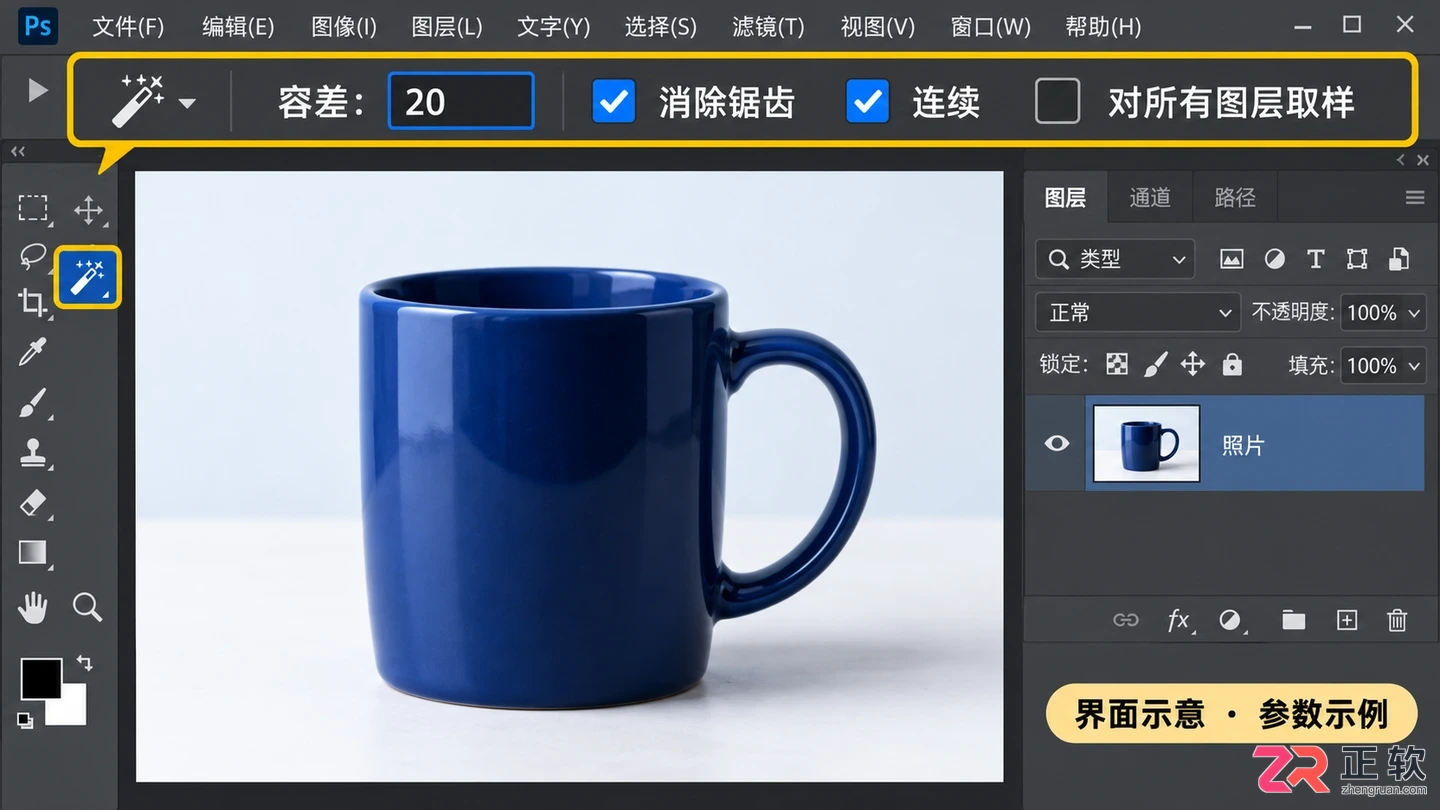Filter layers by text type
This screenshot has height=810, width=1440.
1316,260
